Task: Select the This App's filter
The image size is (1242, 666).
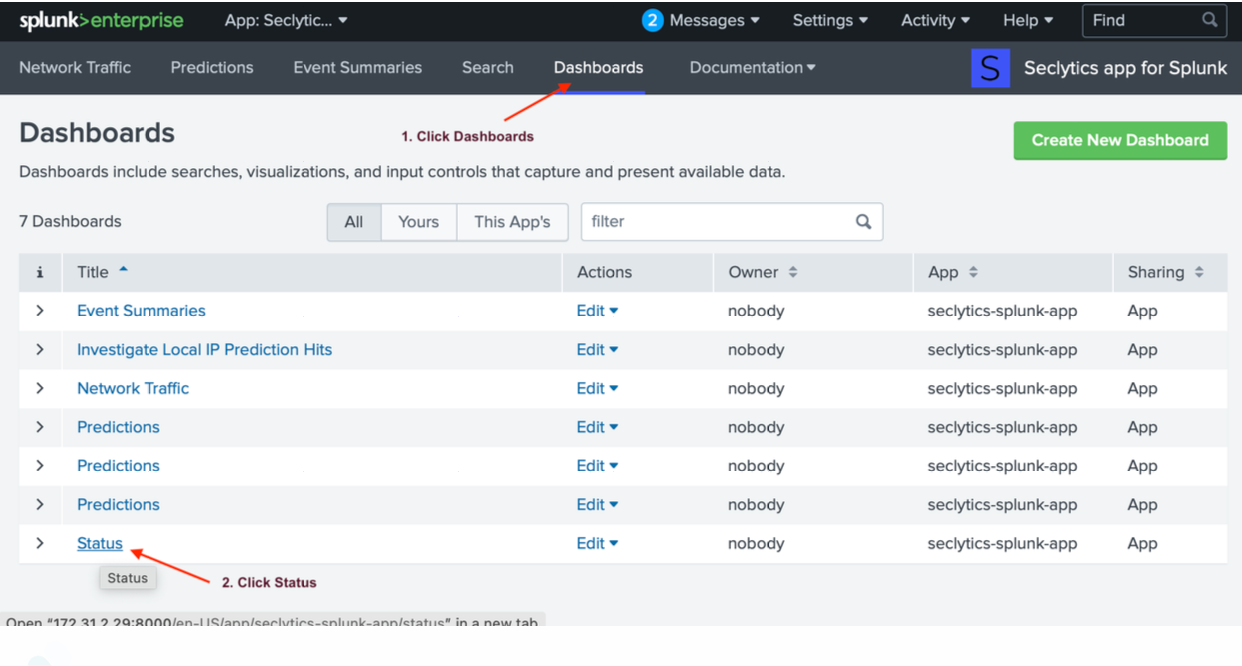Action: tap(512, 222)
